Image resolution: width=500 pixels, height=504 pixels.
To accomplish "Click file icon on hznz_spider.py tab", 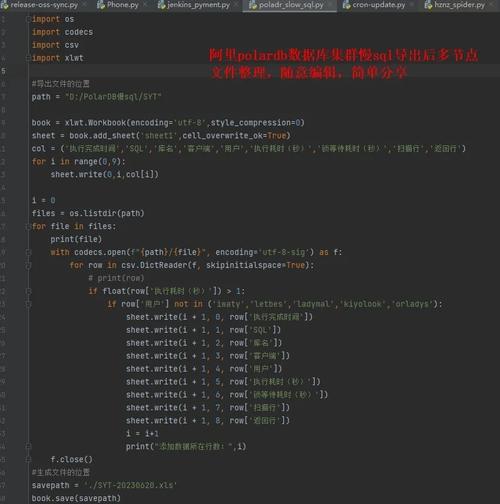I will 428,5.
